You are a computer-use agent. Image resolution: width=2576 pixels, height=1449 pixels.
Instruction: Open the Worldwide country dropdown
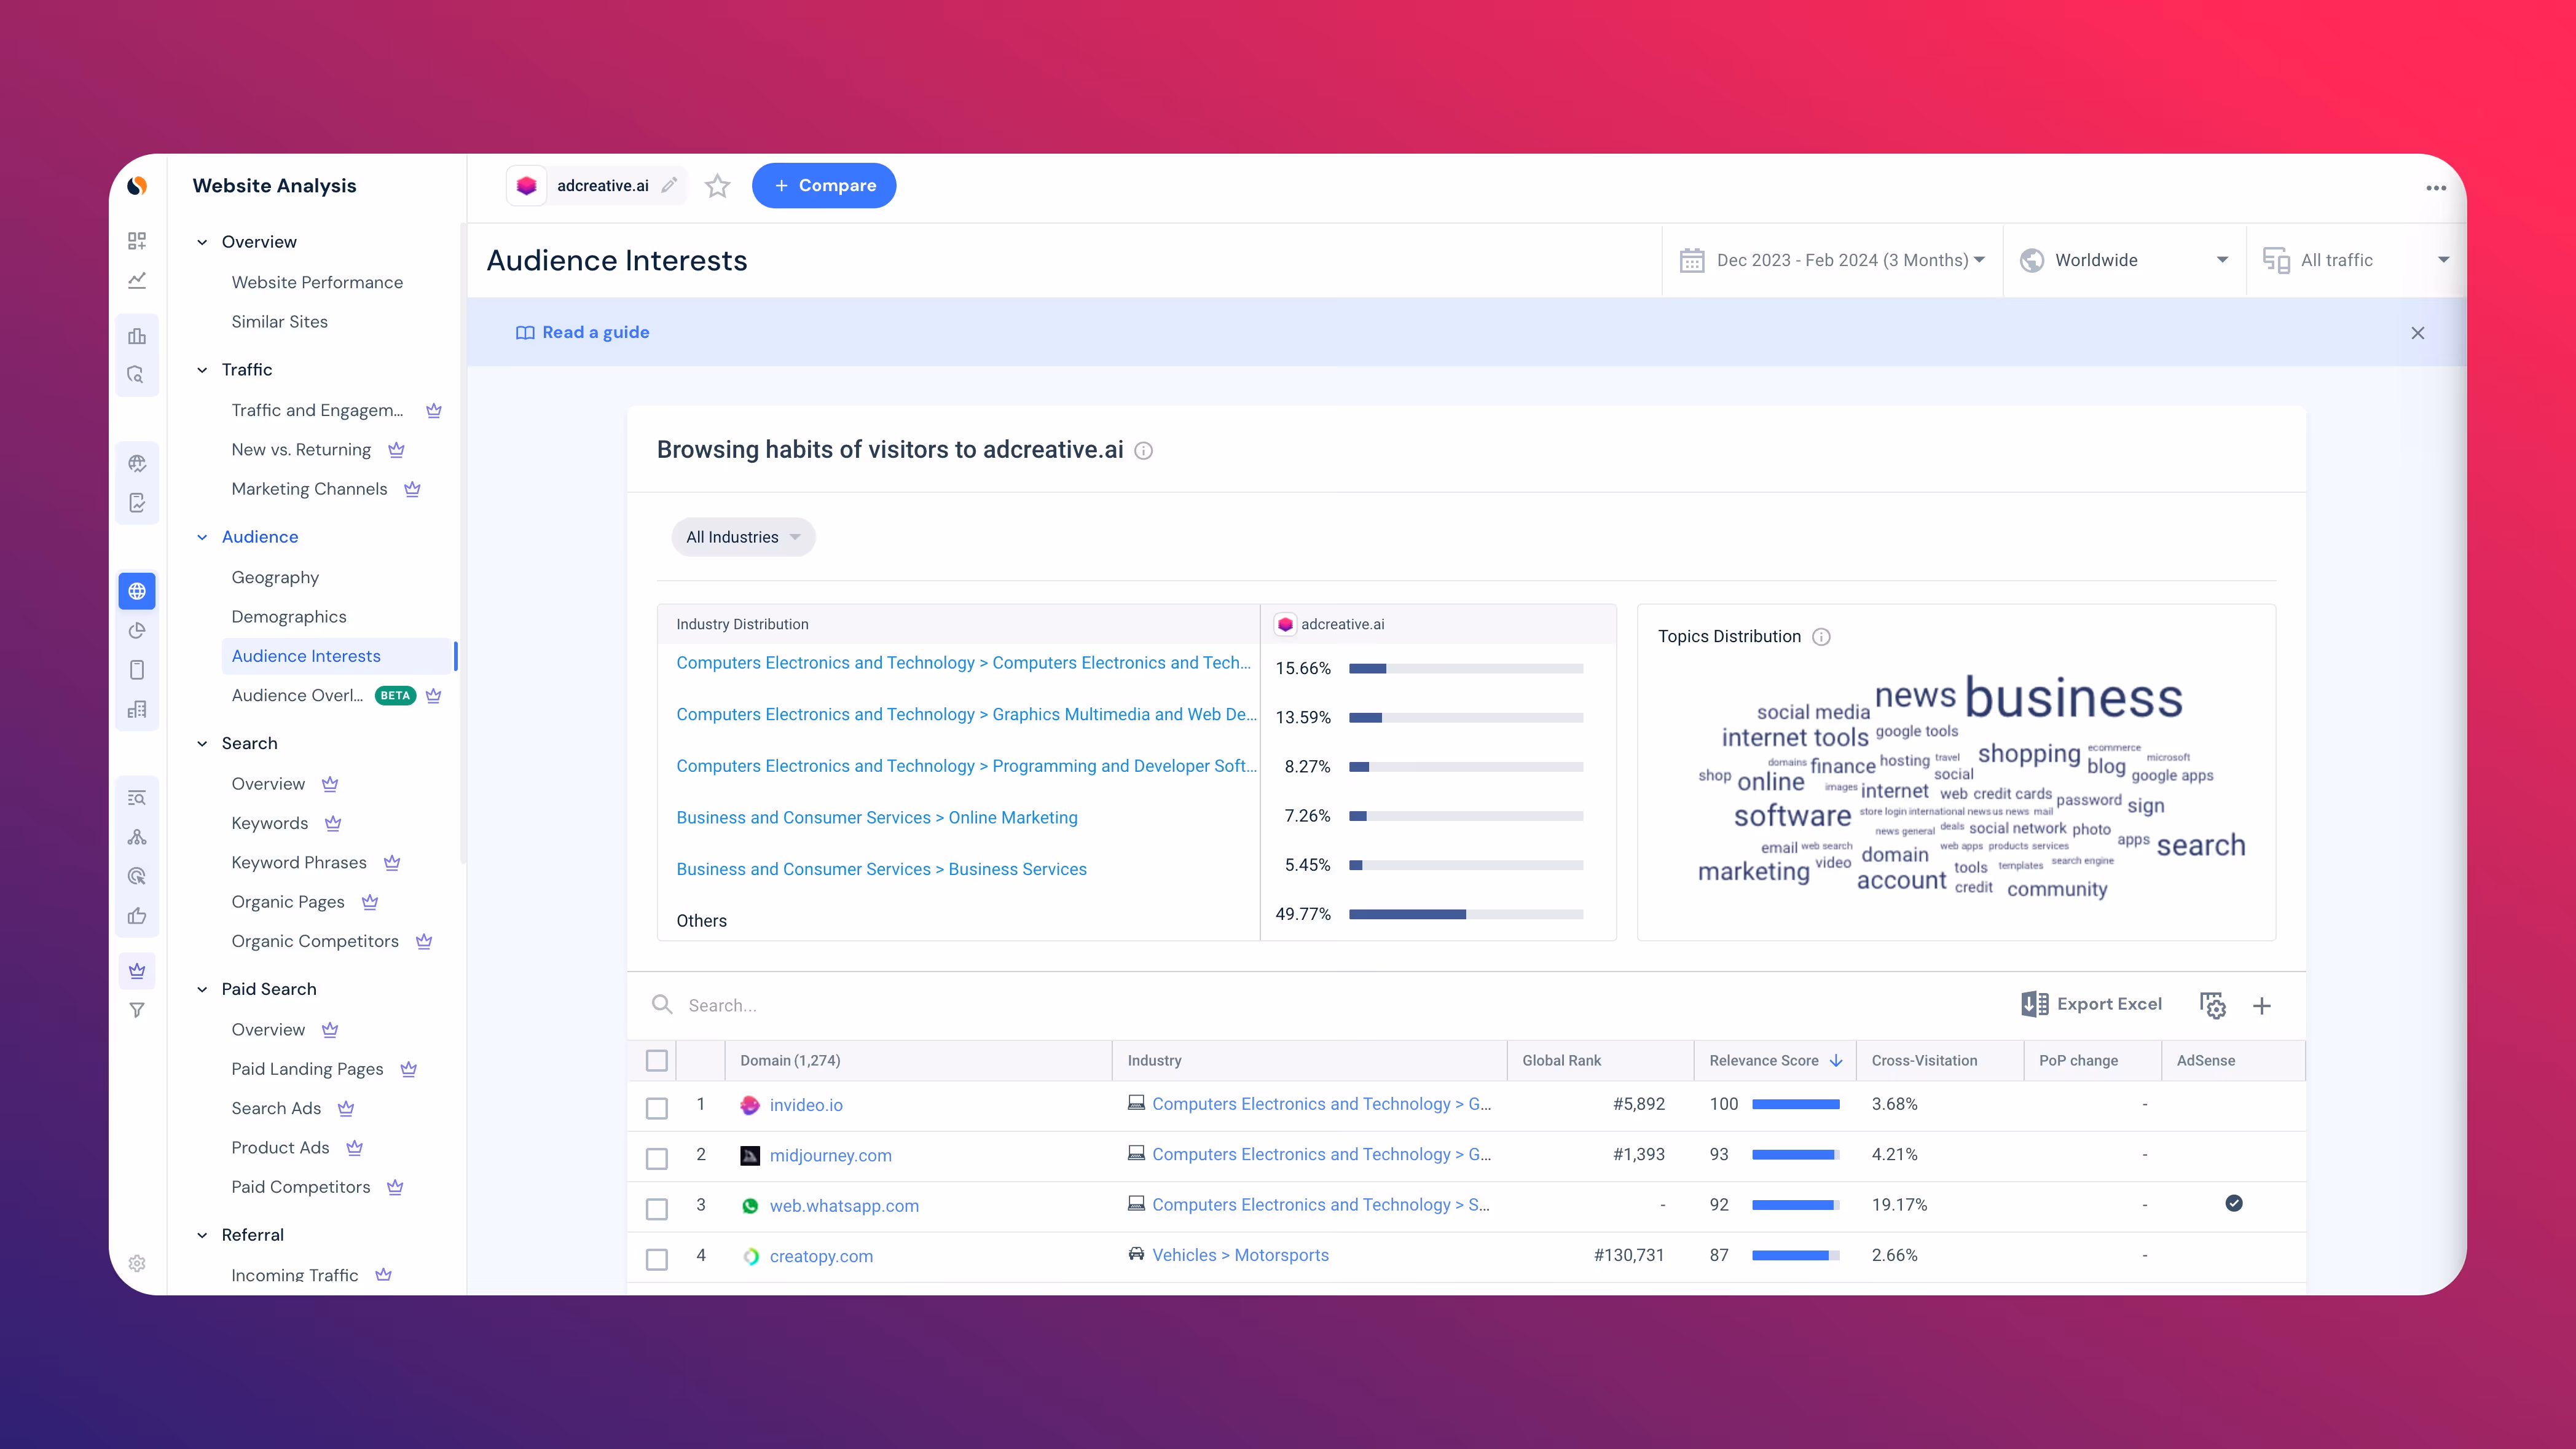(x=2125, y=260)
